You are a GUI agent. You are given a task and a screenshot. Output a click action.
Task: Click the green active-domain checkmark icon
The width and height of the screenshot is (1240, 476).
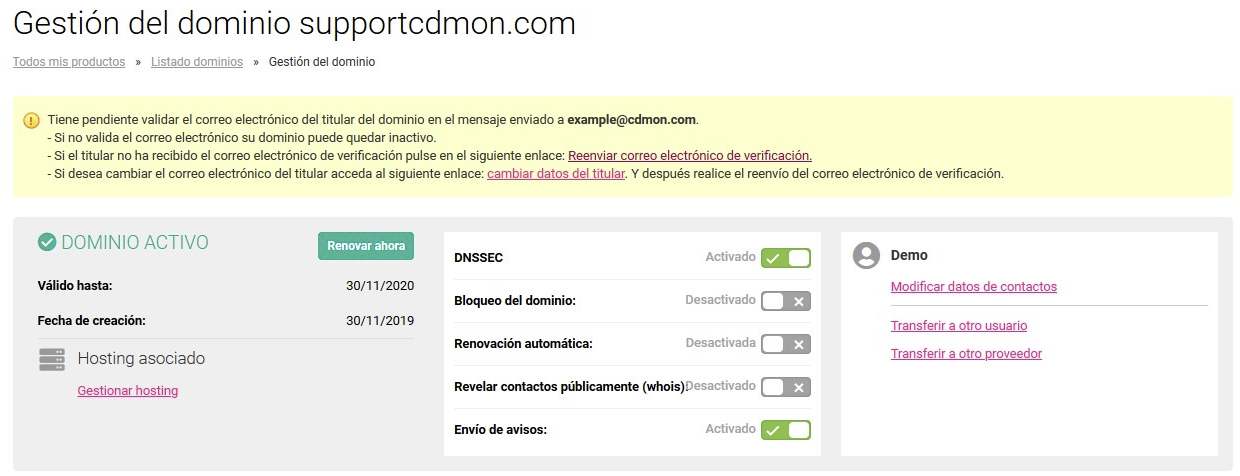pyautogui.click(x=47, y=243)
